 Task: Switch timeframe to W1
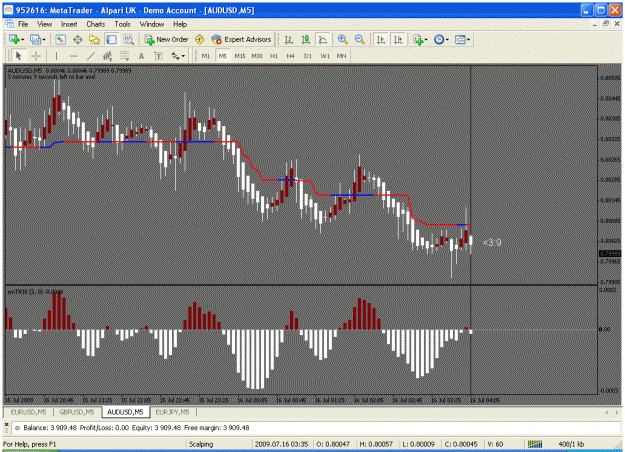[325, 56]
